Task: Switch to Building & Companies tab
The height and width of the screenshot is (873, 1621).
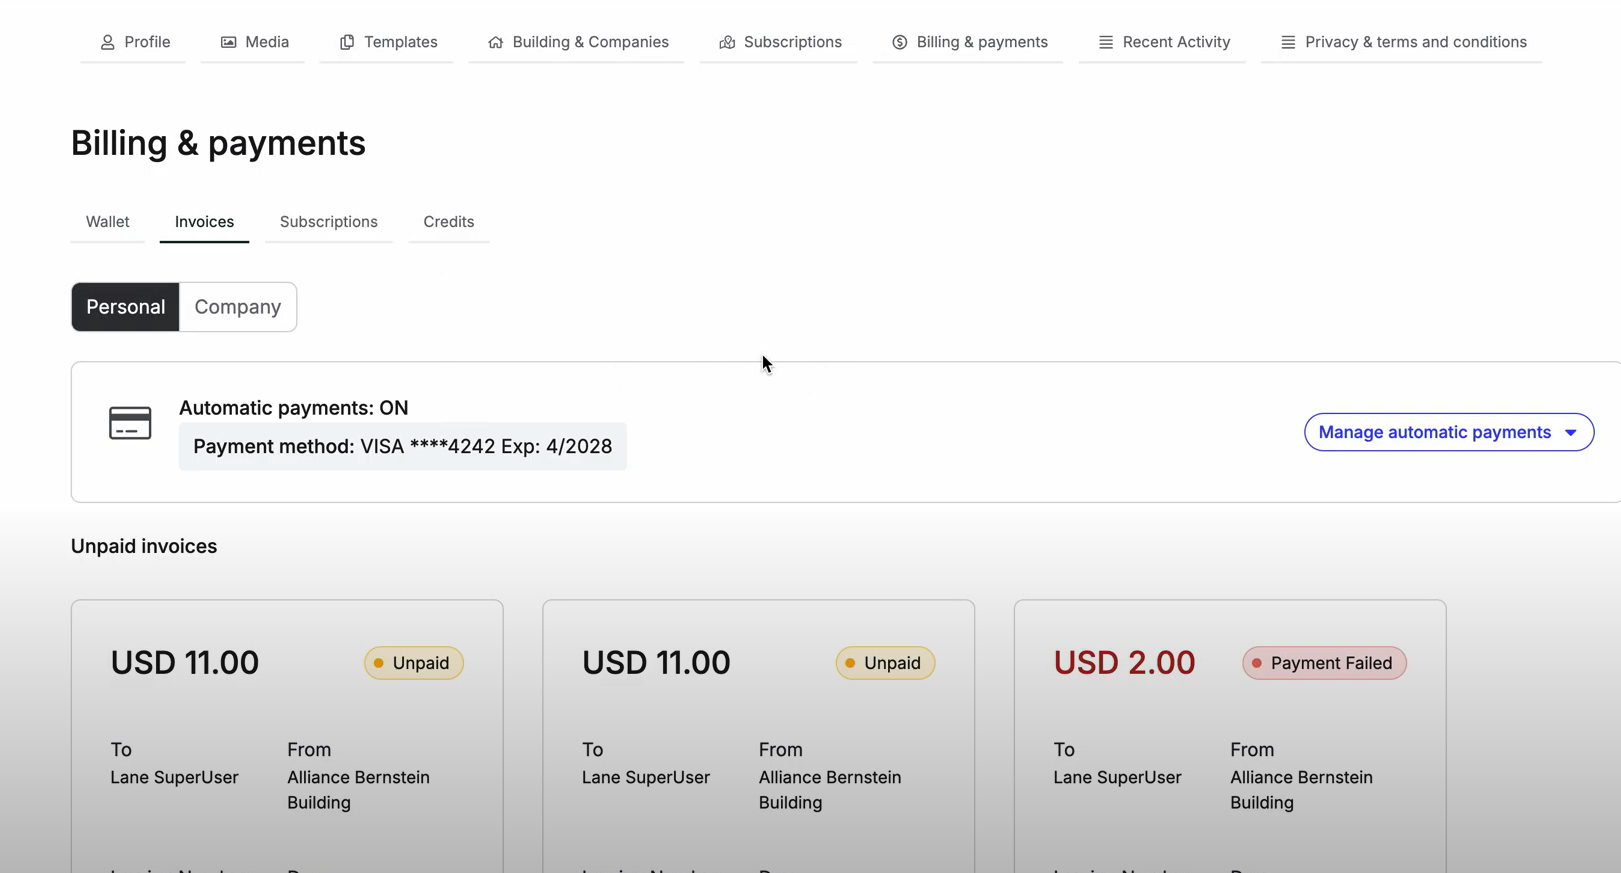Action: (577, 42)
